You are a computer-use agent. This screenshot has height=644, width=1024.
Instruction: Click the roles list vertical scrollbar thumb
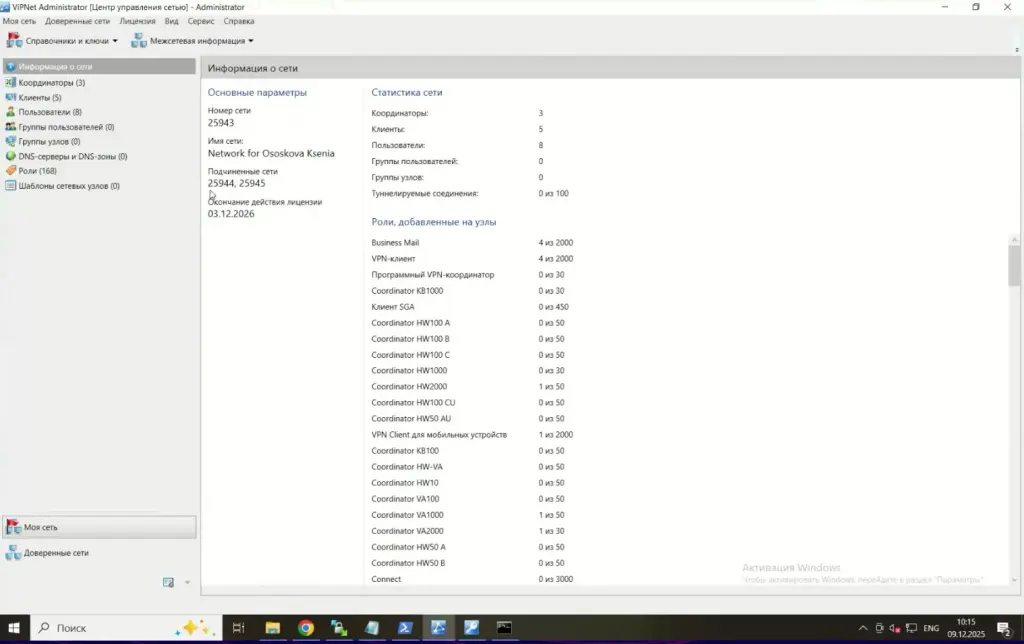(x=1014, y=265)
